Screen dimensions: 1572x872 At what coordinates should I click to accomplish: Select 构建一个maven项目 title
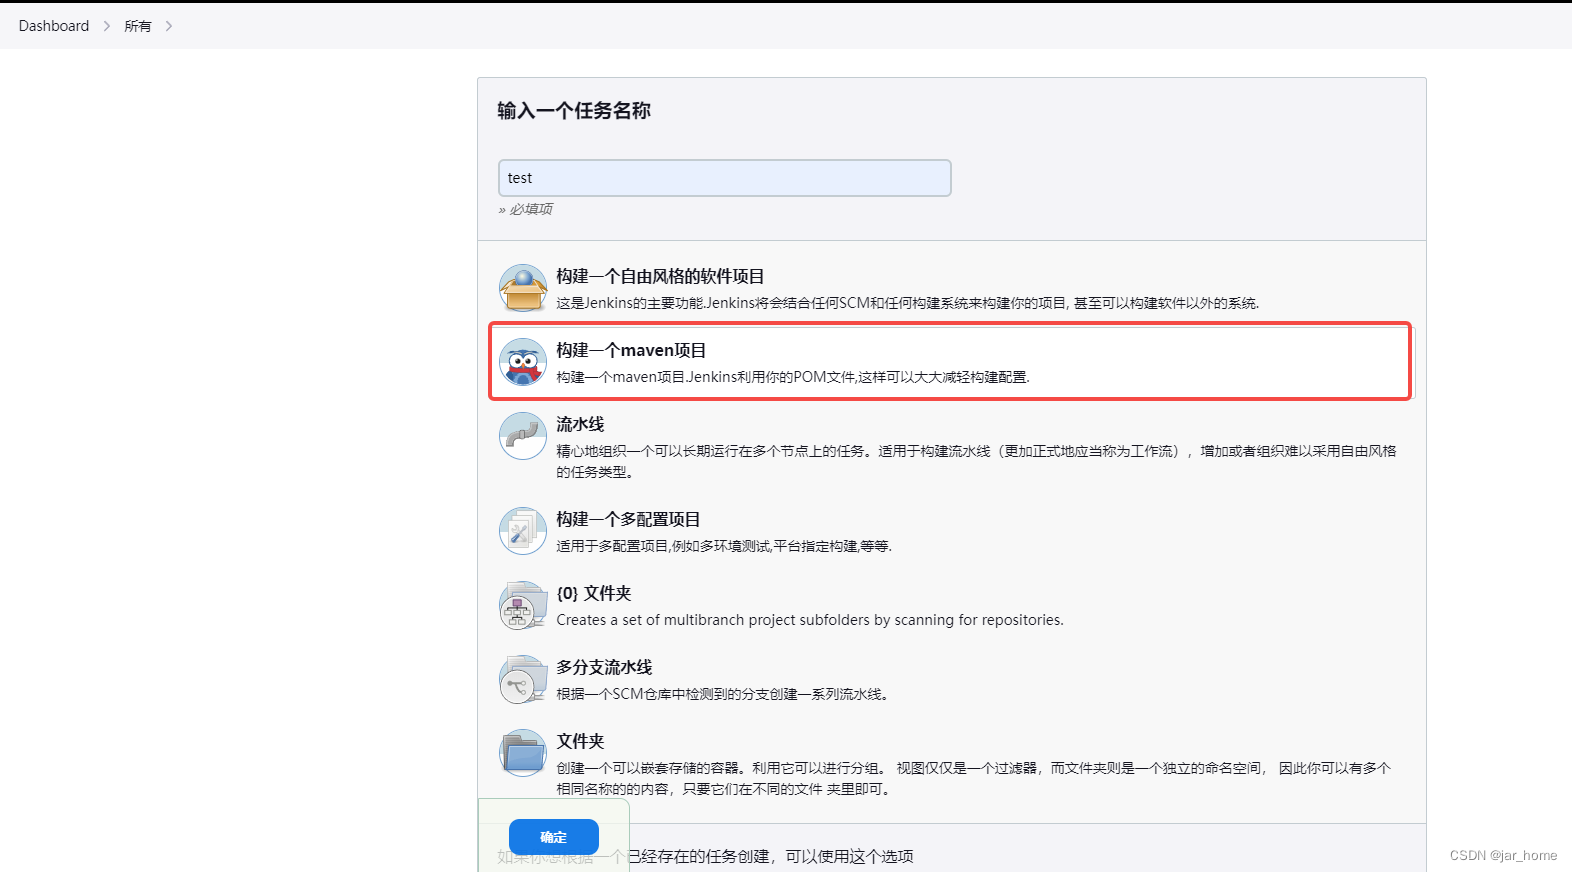click(x=631, y=350)
